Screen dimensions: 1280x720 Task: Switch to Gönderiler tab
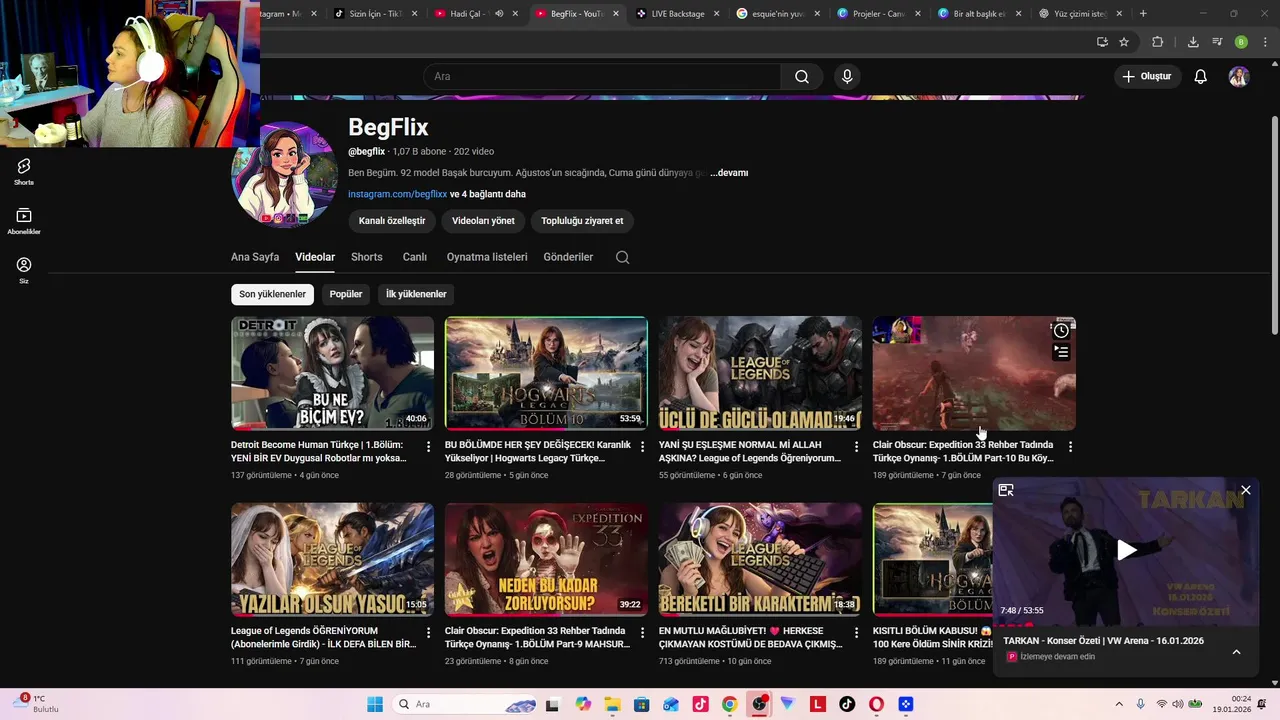tap(568, 257)
